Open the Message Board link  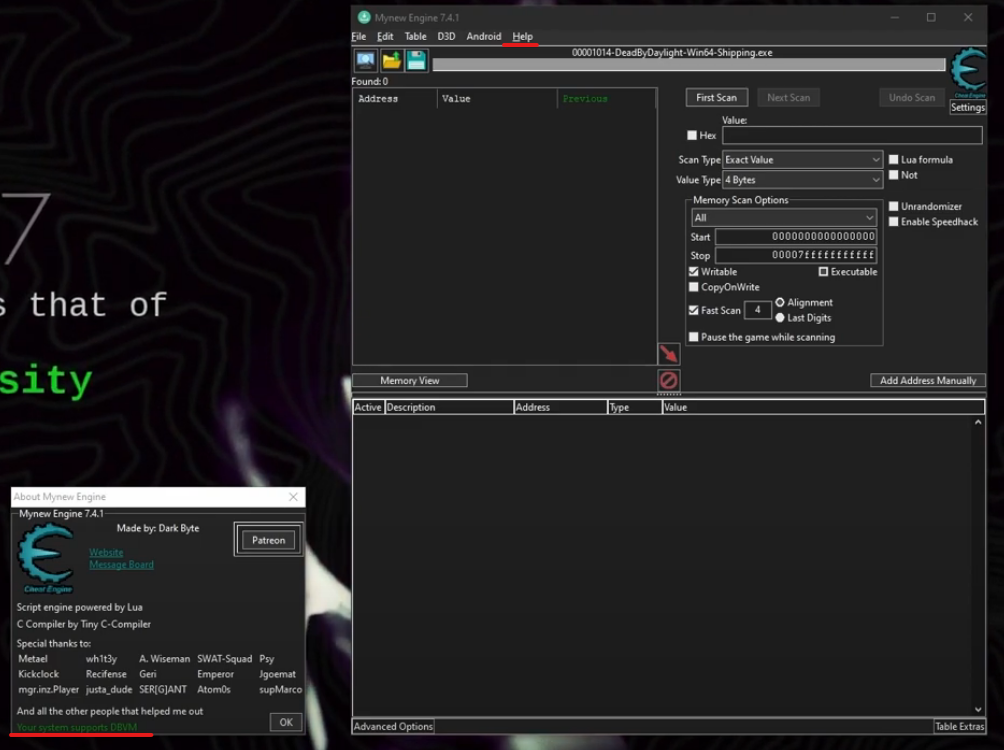[x=121, y=564]
